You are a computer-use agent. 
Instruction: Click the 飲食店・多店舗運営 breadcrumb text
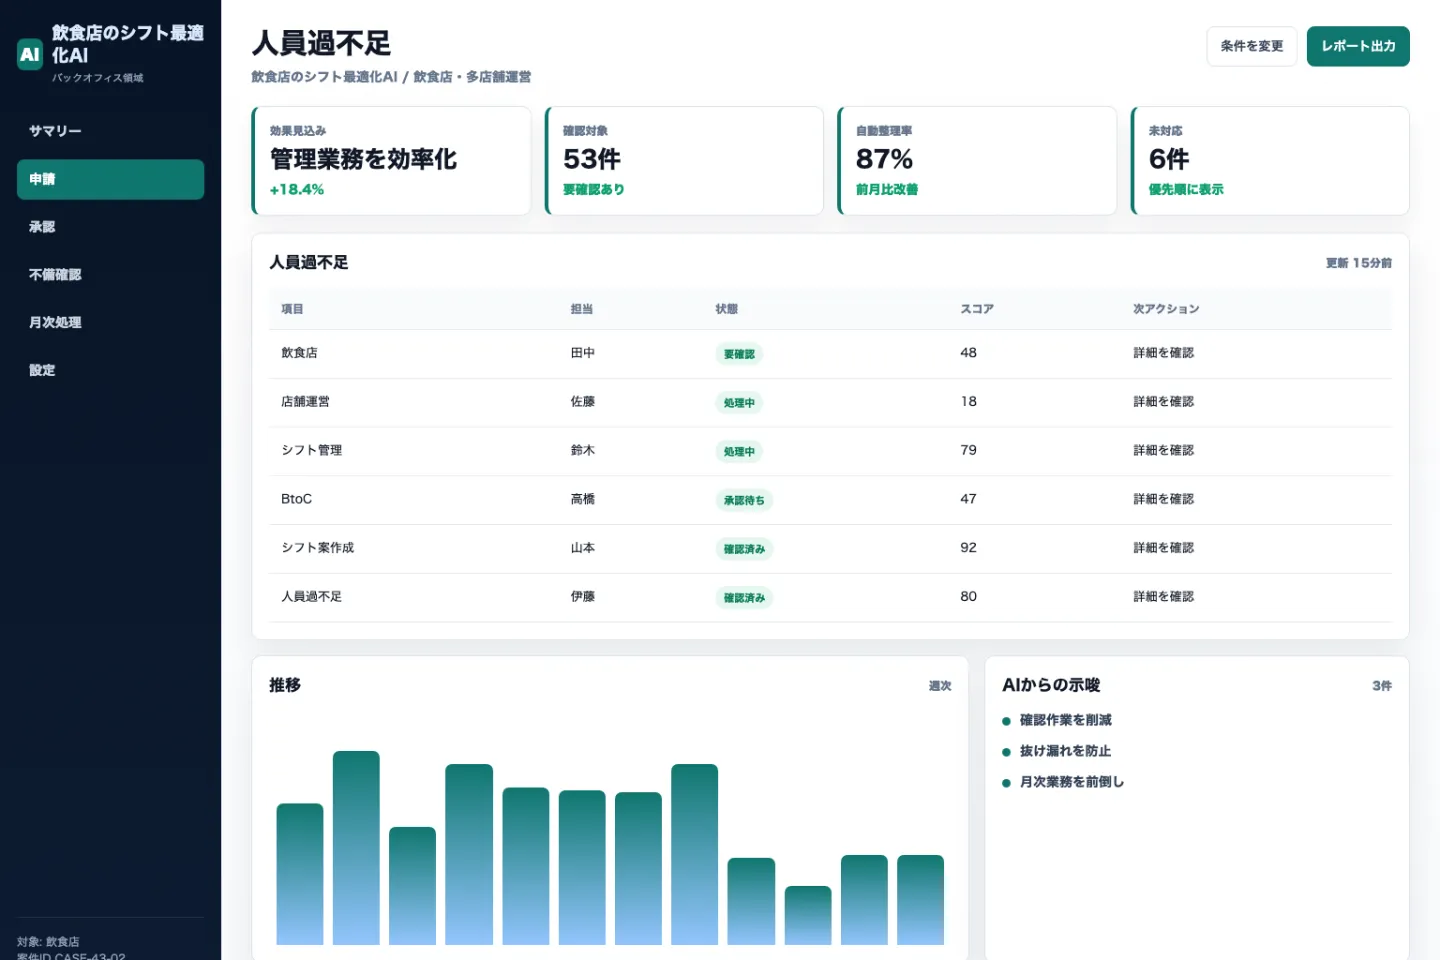coord(472,77)
